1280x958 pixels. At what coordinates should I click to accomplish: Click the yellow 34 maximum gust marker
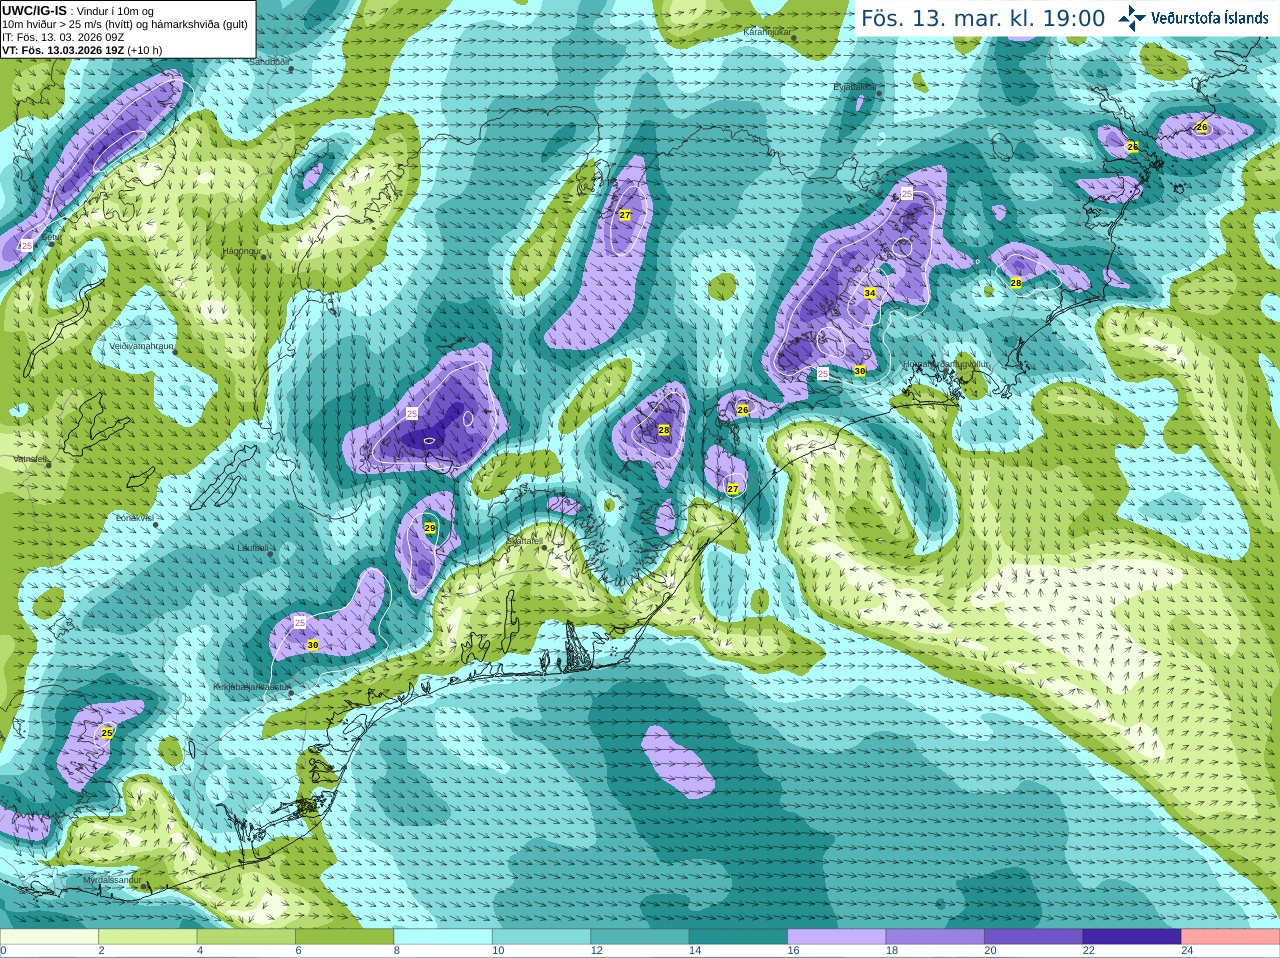coord(870,293)
